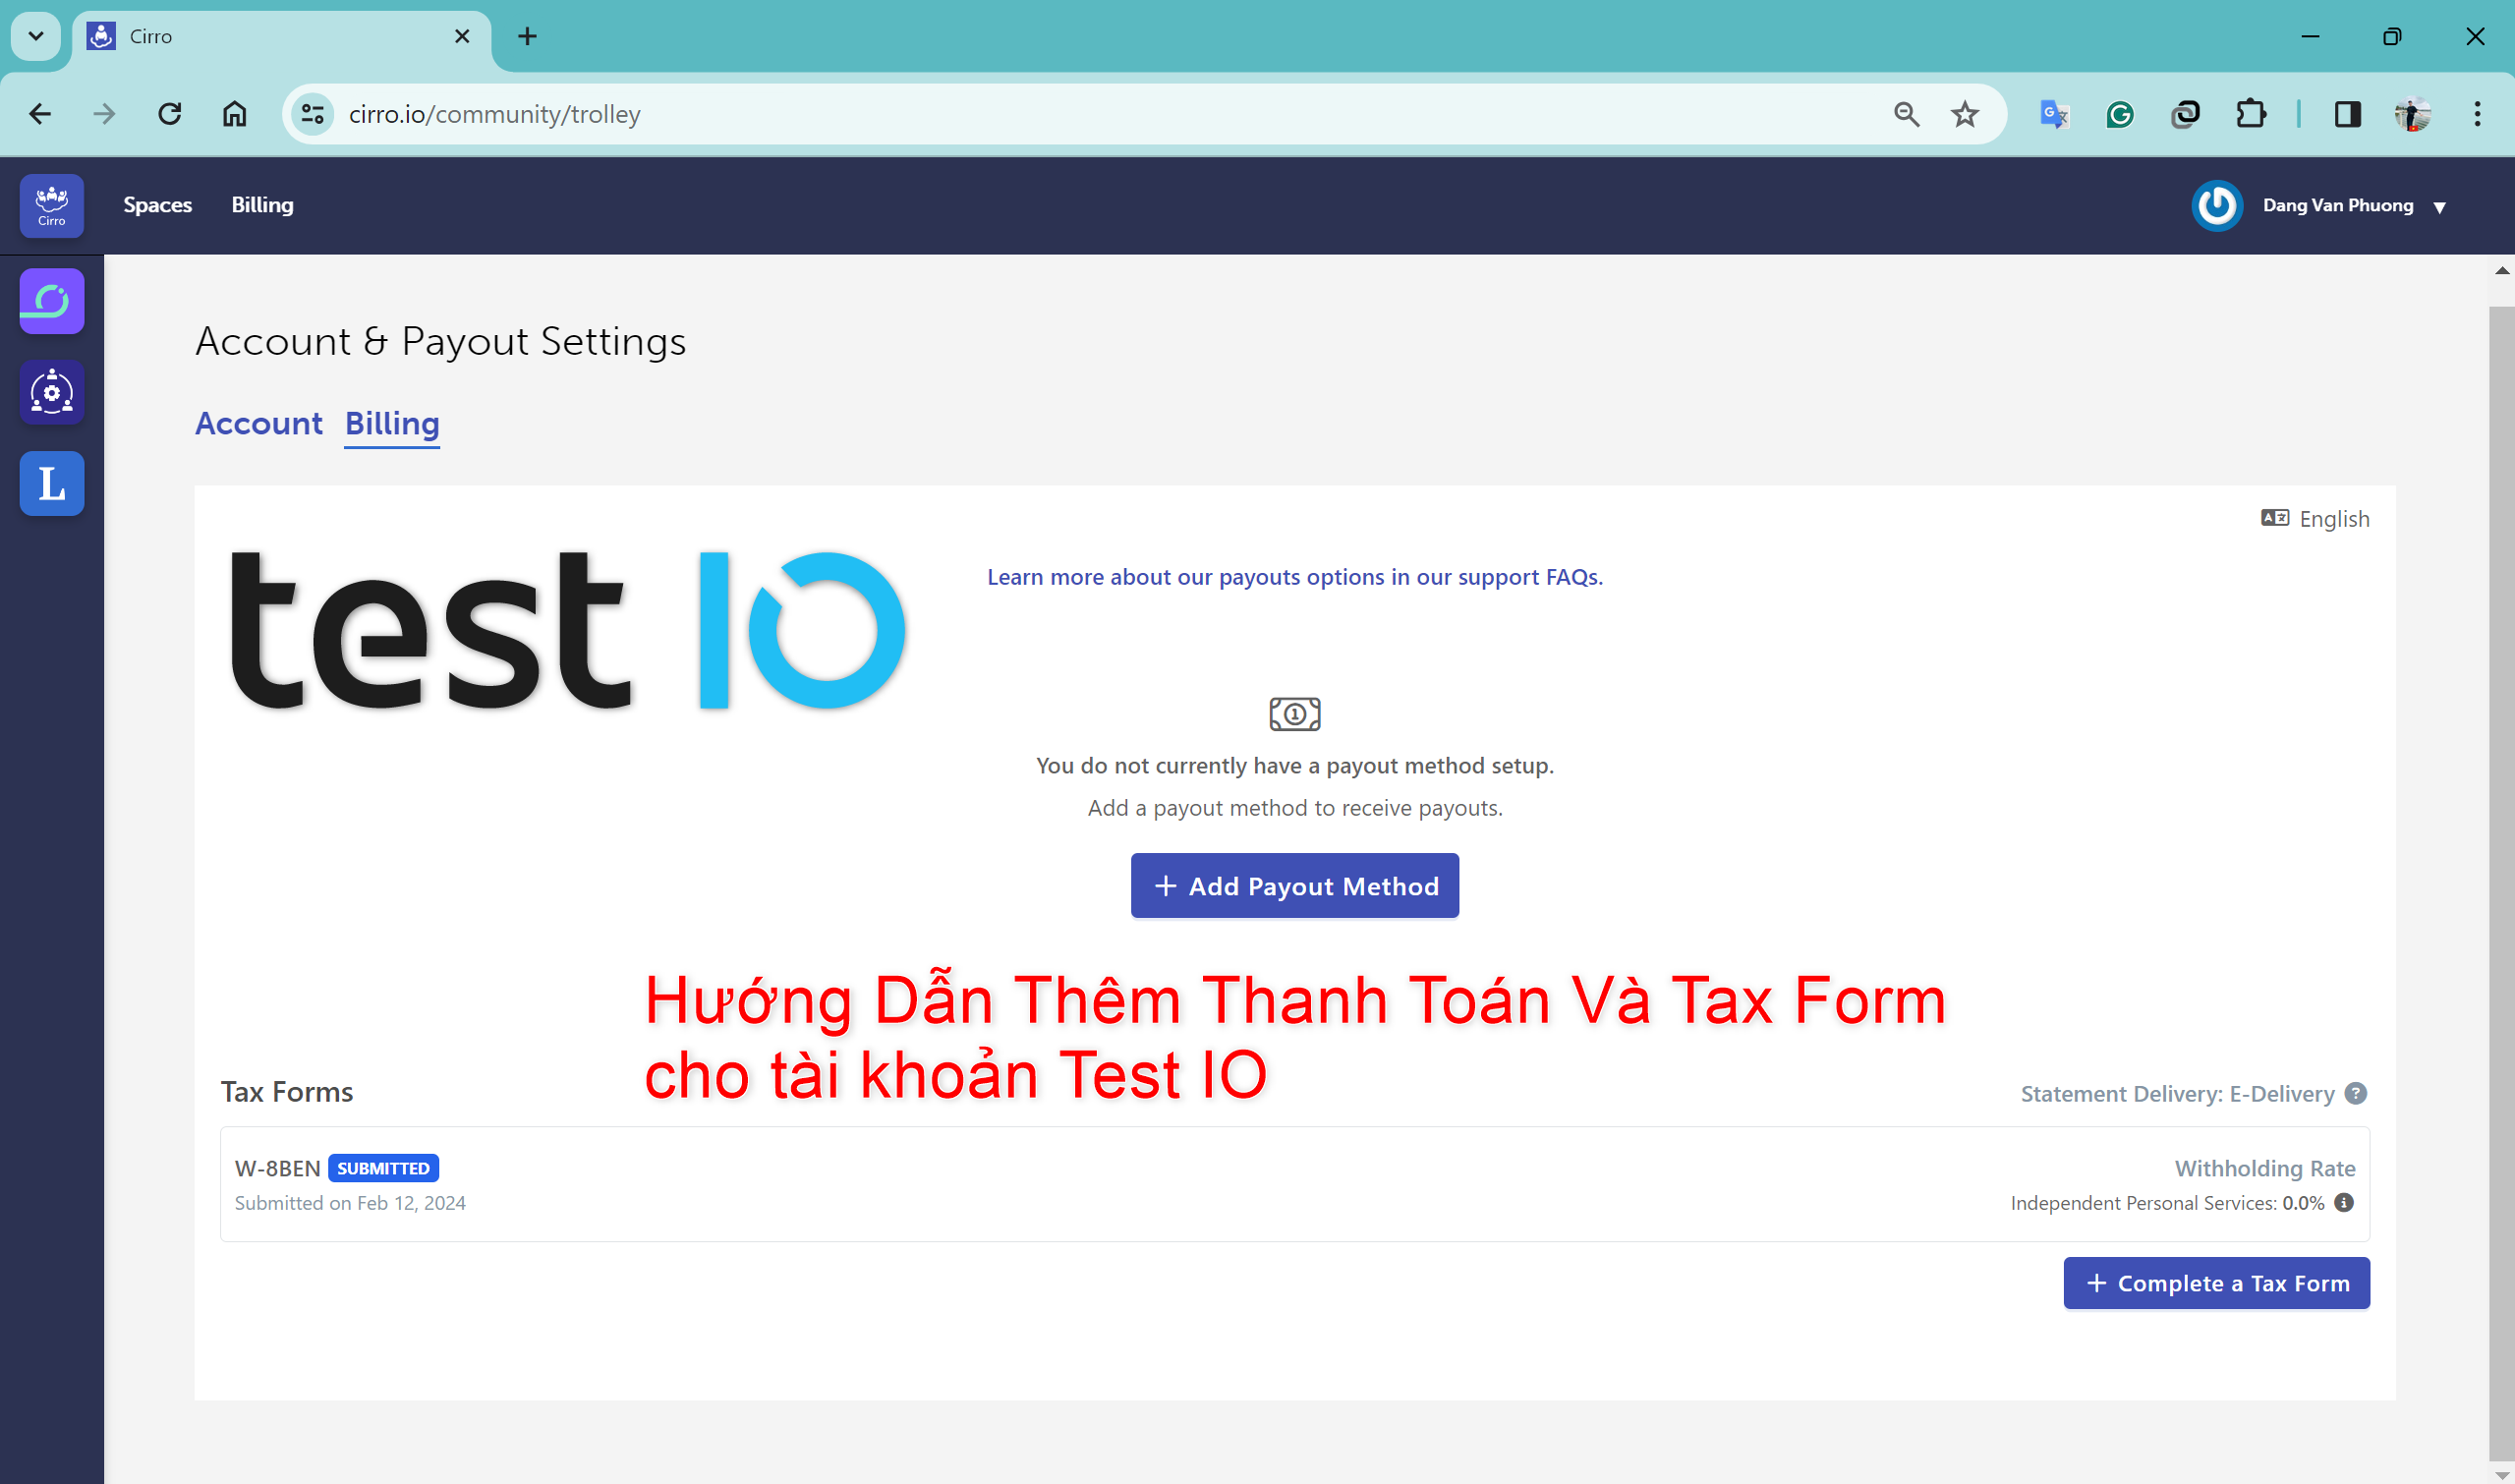Click the withholding rate info icon

2344,1202
